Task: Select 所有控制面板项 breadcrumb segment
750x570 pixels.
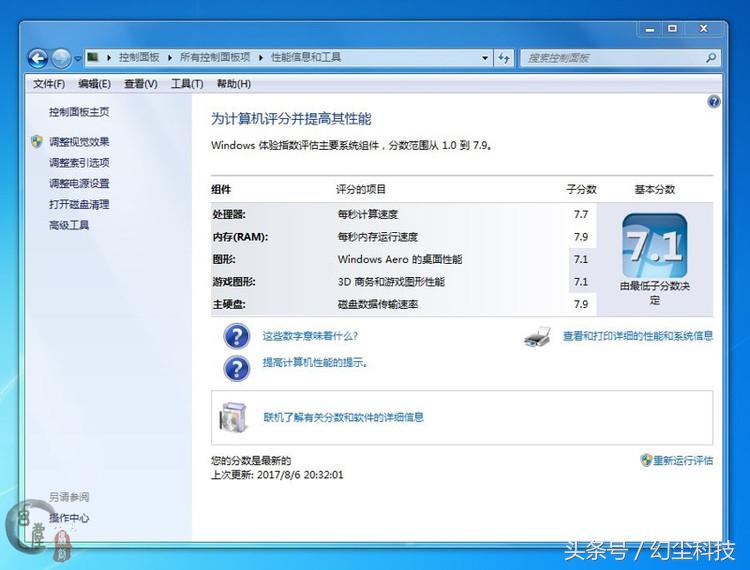Action: coord(215,57)
